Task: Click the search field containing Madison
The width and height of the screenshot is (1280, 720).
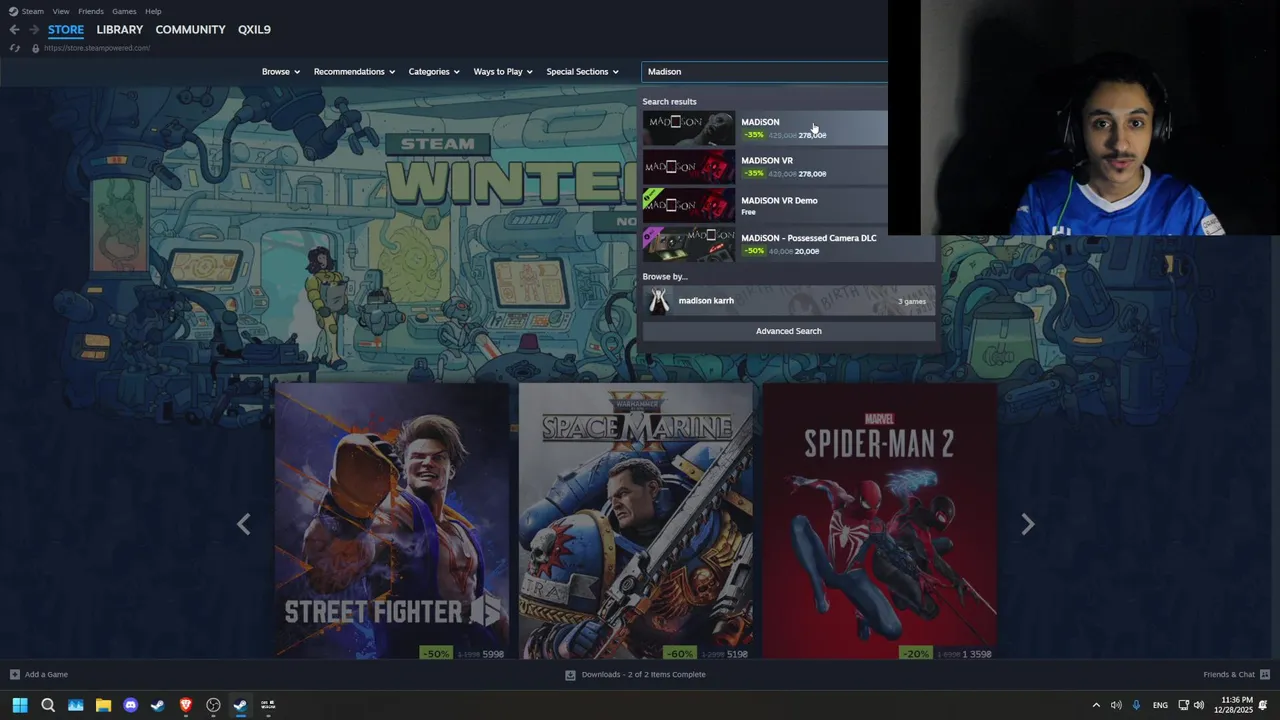Action: [x=765, y=72]
